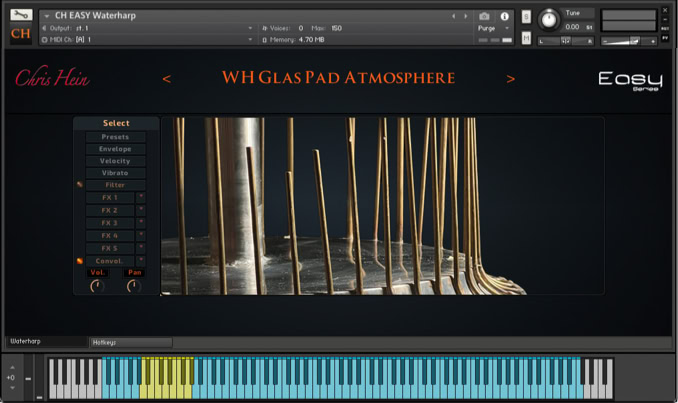
Task: Open the small selector beside FX 5
Action: coord(141,249)
